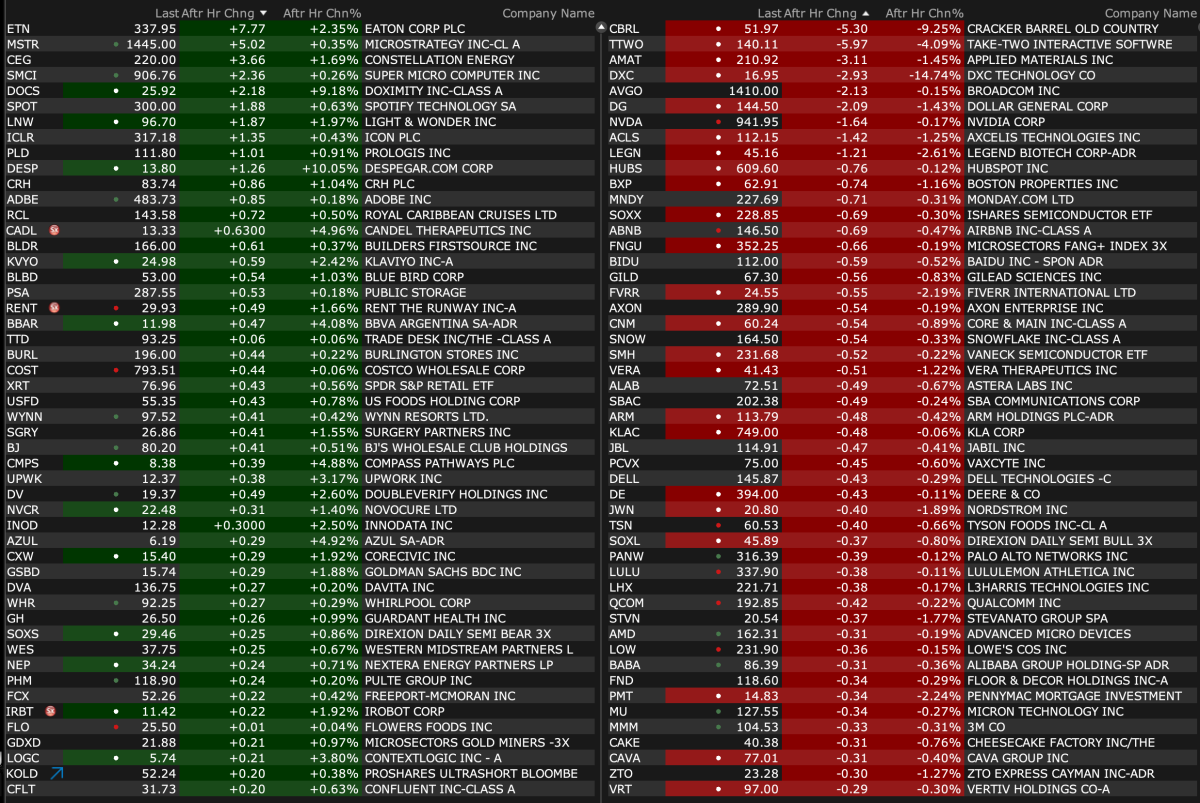
Task: Click the Company Name header in losers table
Action: (1150, 13)
